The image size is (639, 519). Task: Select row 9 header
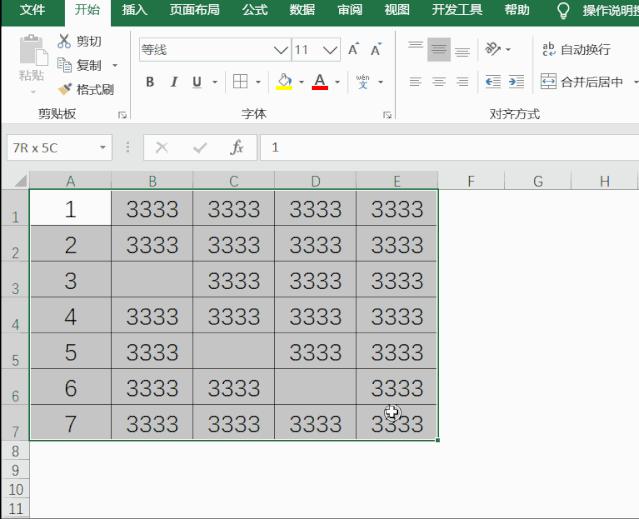[15, 470]
